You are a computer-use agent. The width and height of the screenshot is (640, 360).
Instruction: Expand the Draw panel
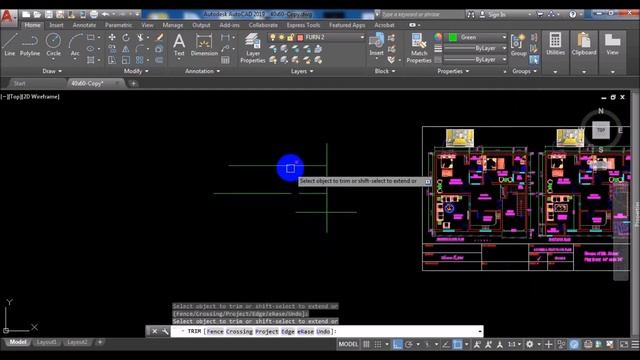pos(52,71)
